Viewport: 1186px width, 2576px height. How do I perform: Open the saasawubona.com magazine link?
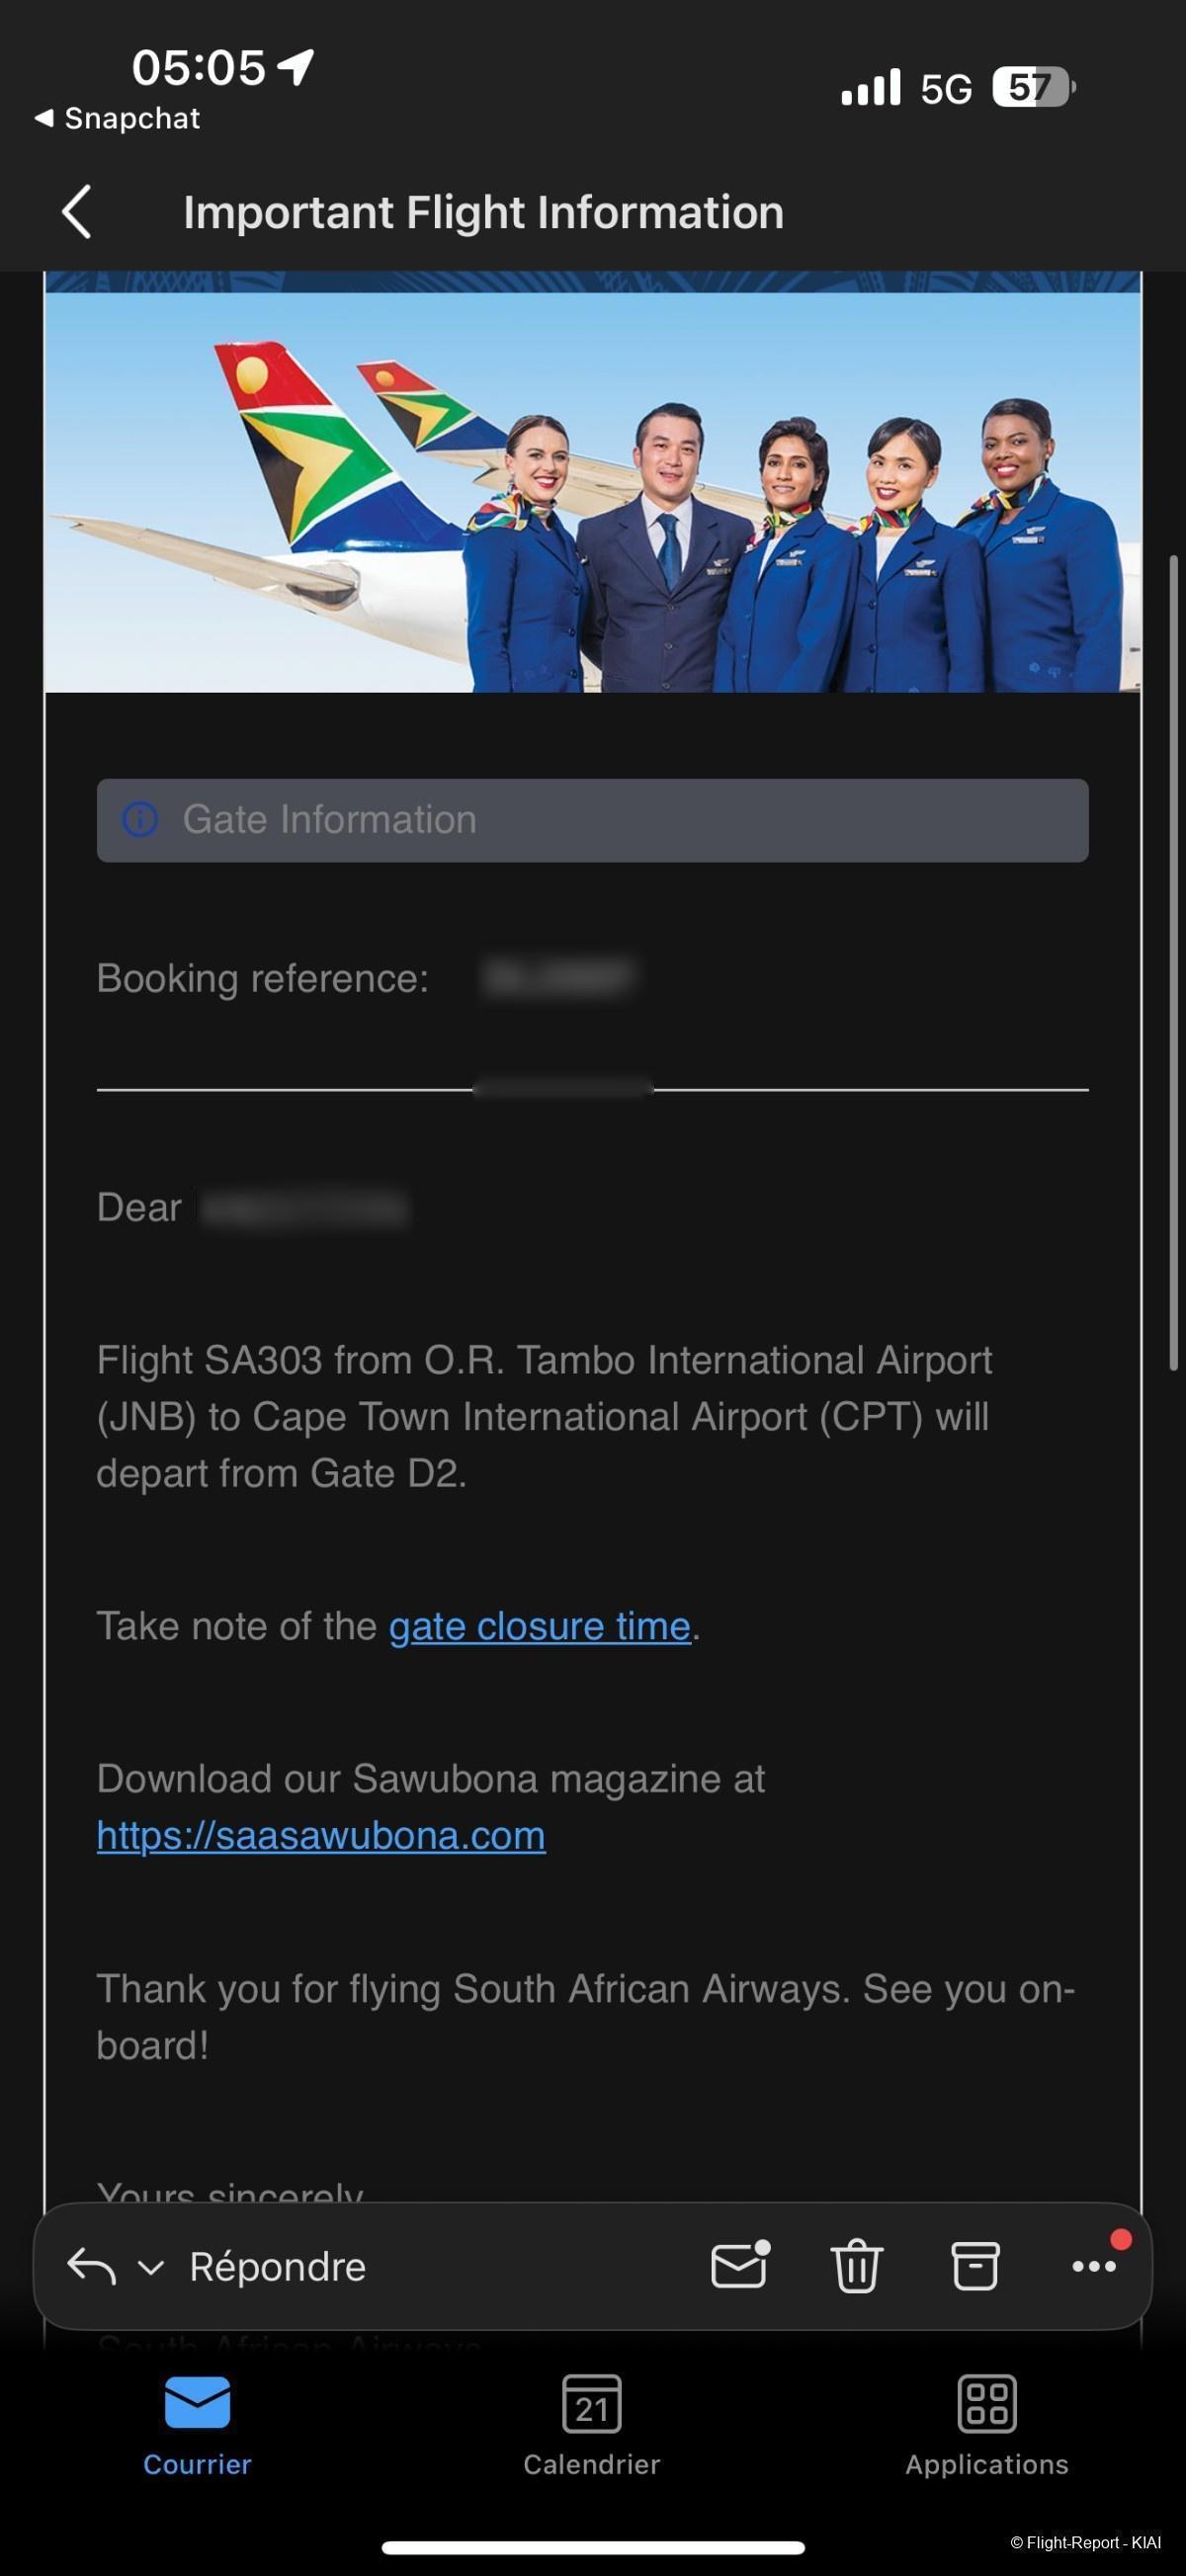321,1836
